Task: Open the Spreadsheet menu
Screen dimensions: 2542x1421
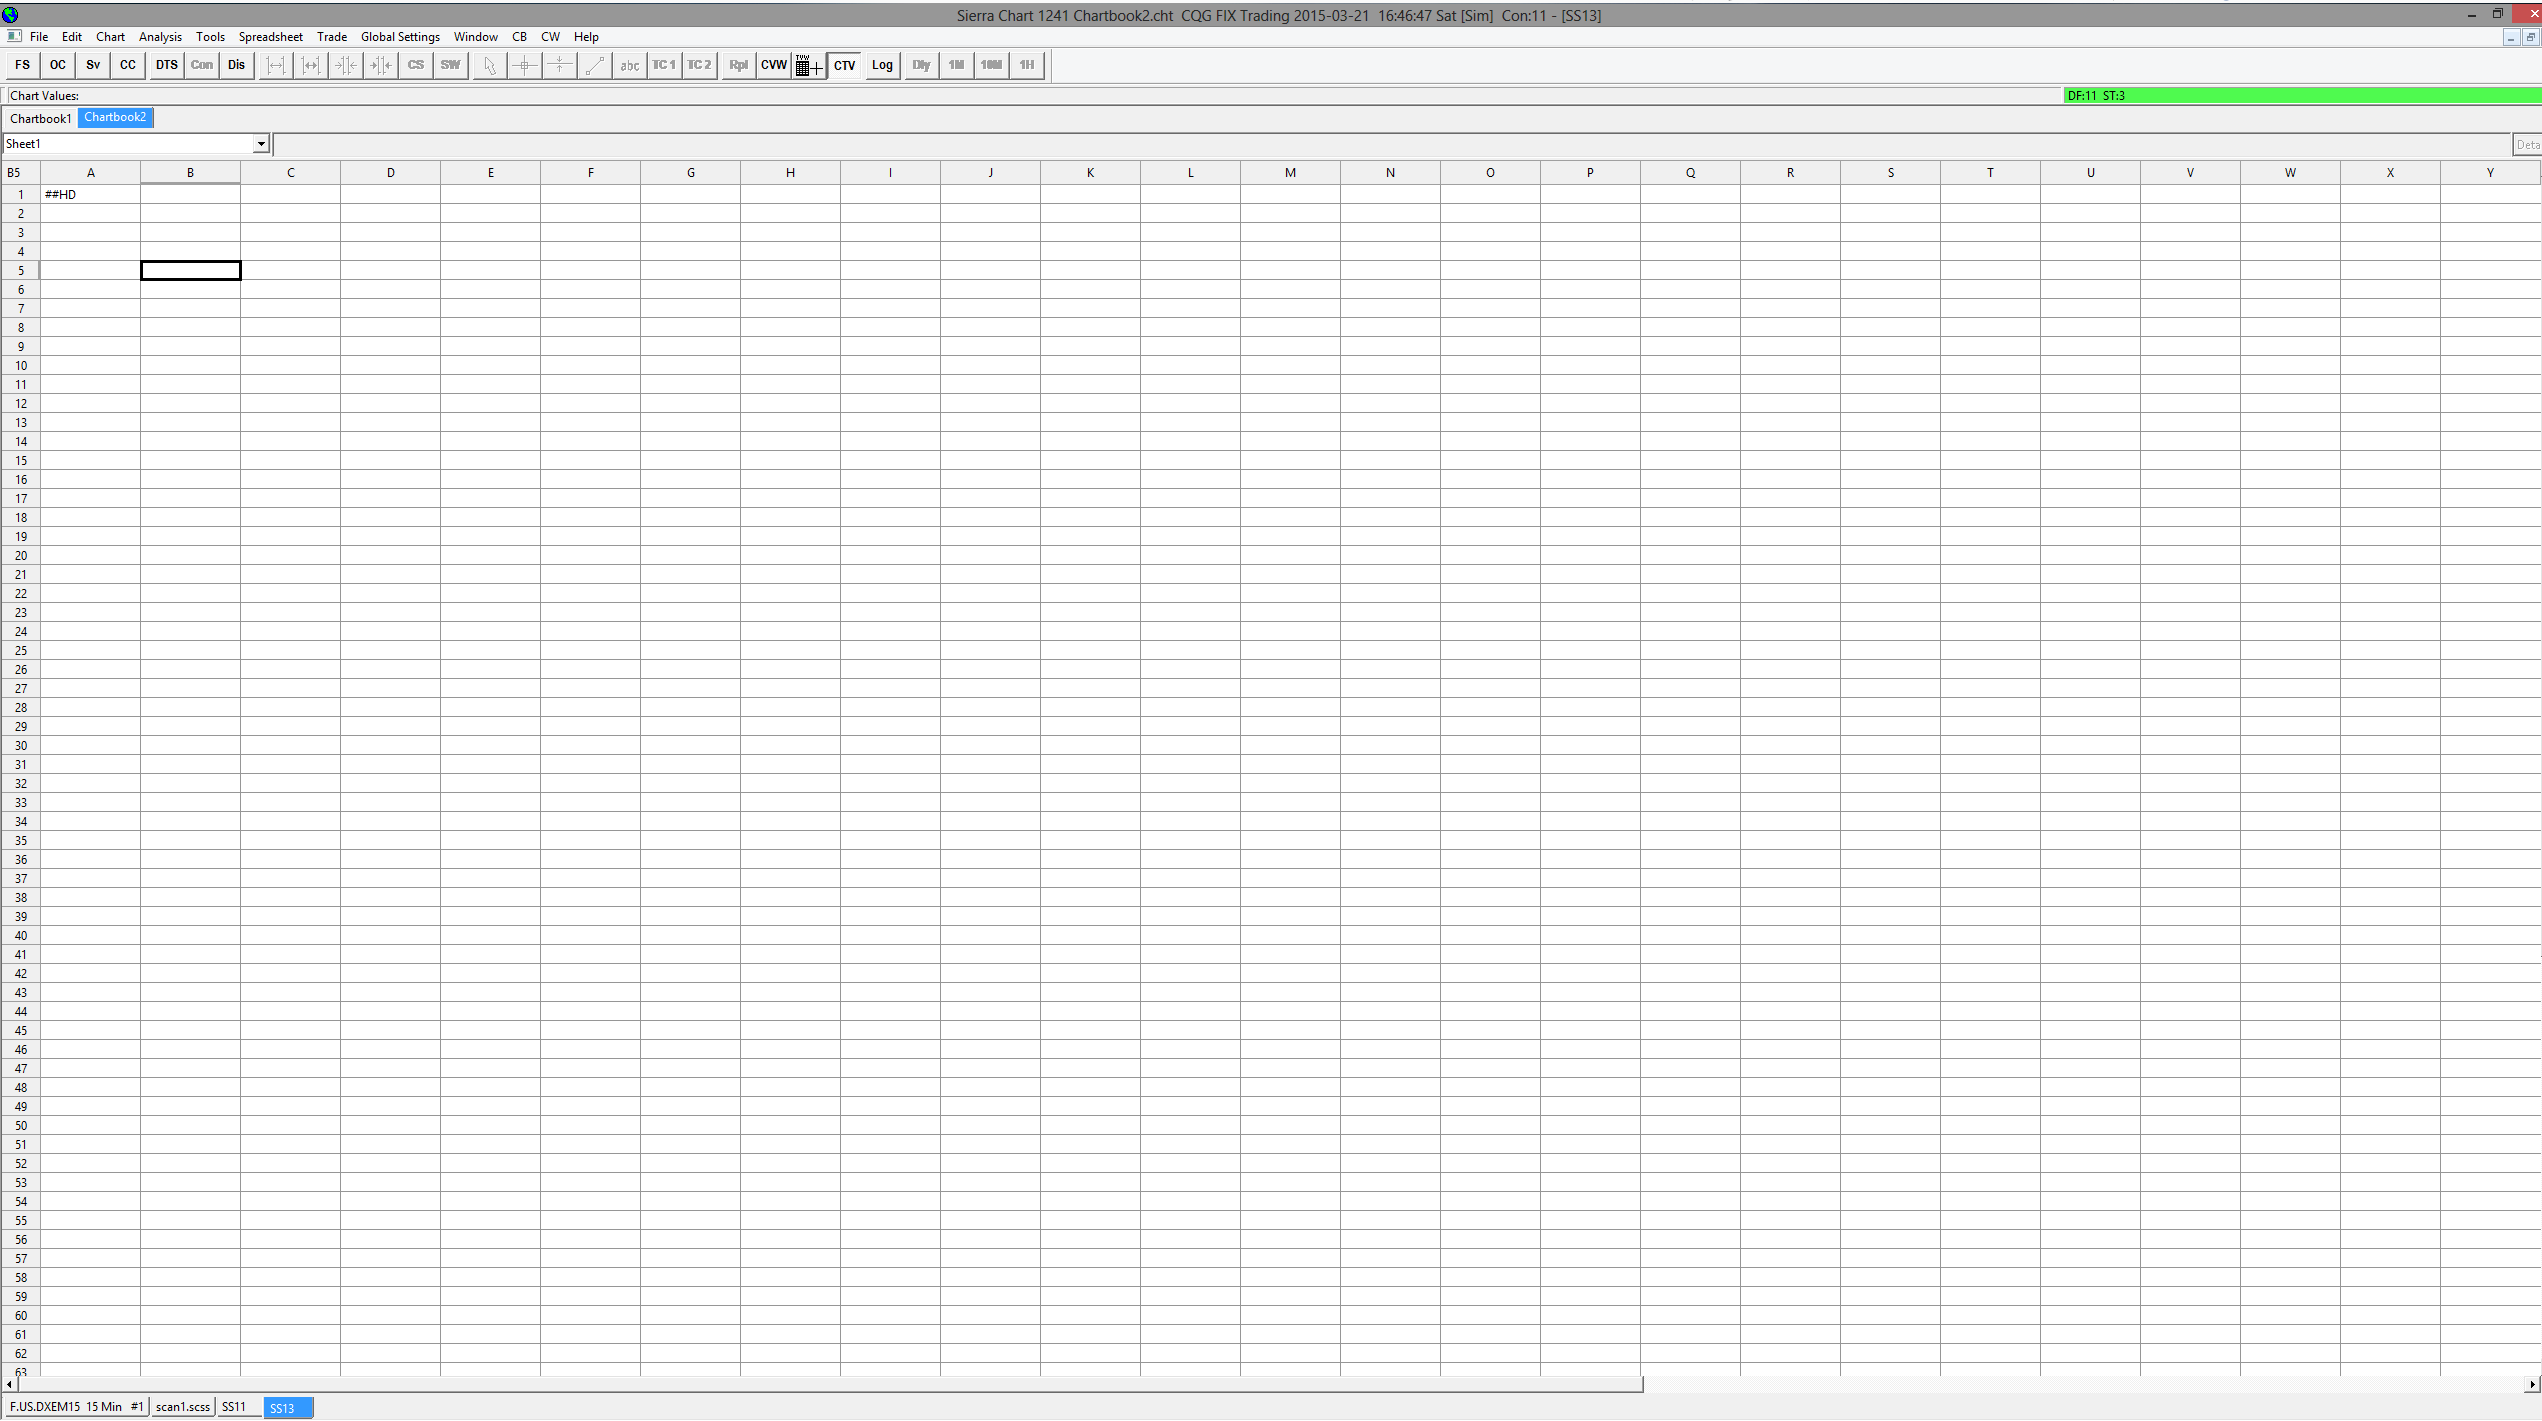Action: 270,37
